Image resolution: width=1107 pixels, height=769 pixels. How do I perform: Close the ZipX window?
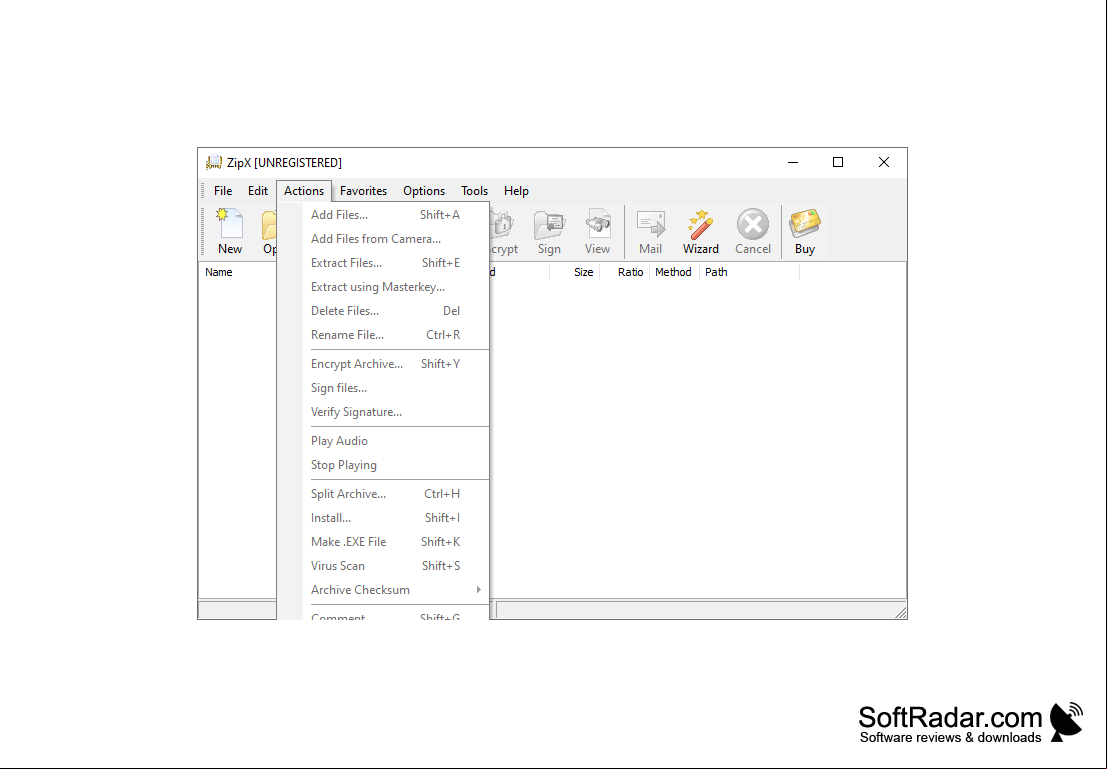point(884,162)
